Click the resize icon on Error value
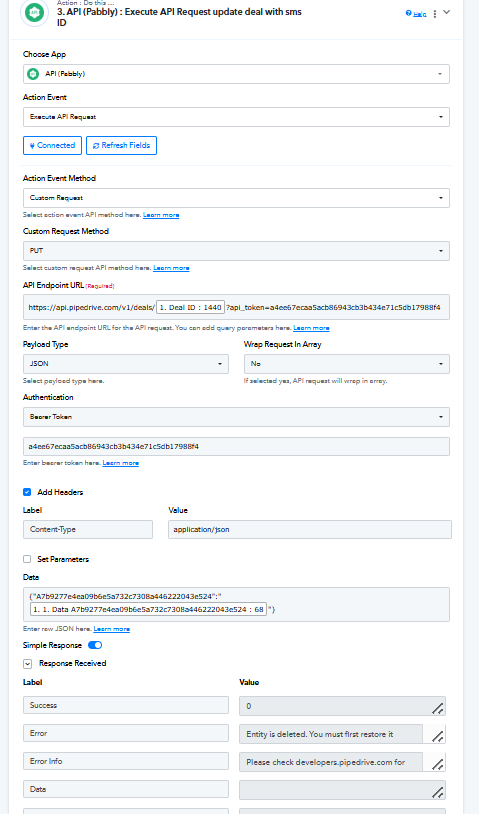Image resolution: width=479 pixels, height=814 pixels. point(437,736)
